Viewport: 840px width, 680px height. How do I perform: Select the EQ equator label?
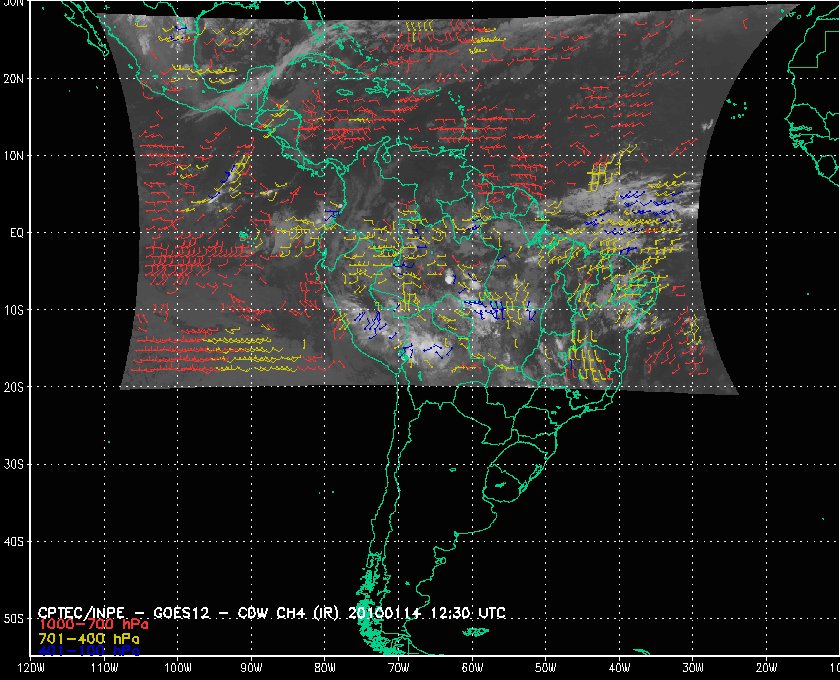point(17,233)
